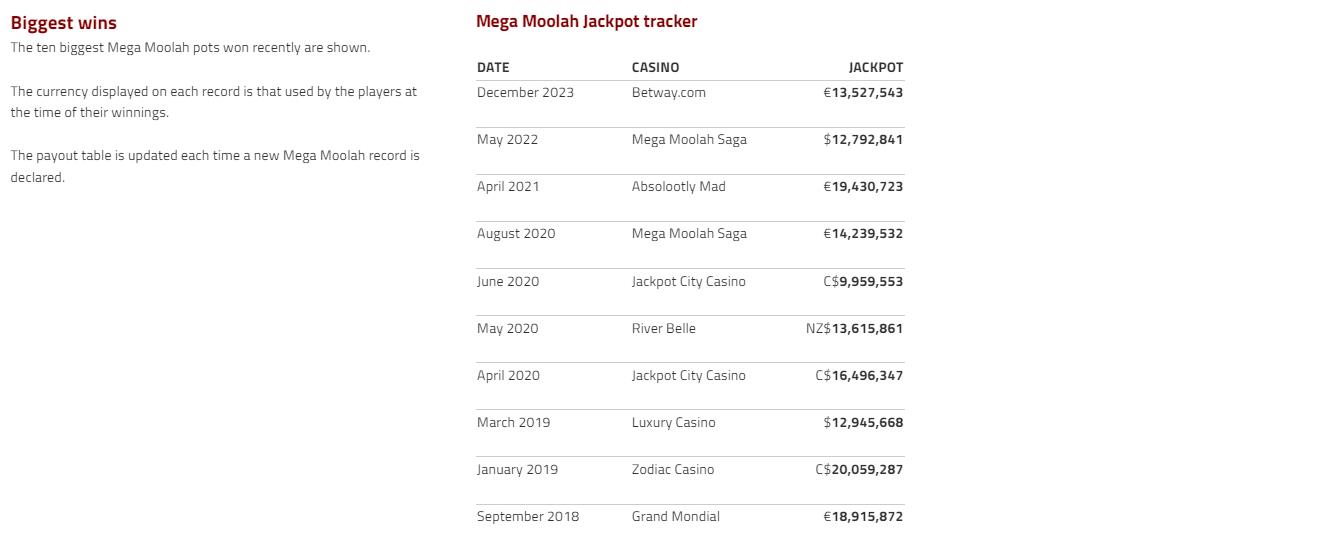Select the Luxury Casino entry
The width and height of the screenshot is (1319, 536).
(x=673, y=422)
